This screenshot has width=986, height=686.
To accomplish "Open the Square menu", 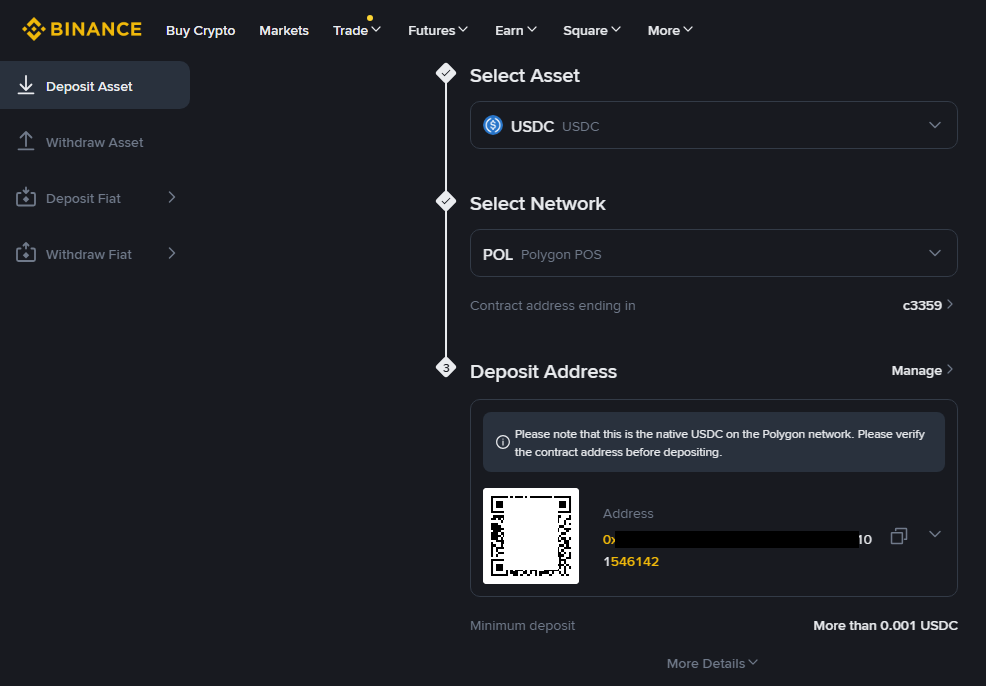I will [592, 30].
